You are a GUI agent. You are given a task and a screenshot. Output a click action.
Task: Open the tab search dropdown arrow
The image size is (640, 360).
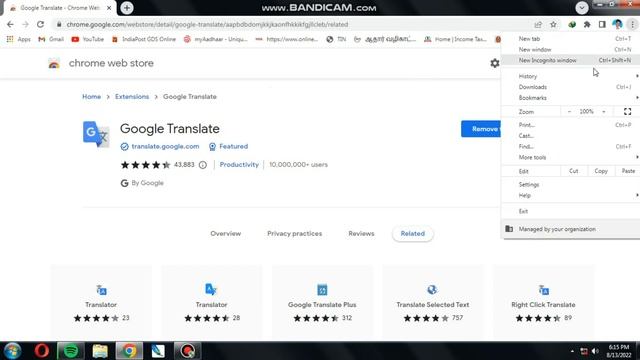pyautogui.click(x=582, y=8)
